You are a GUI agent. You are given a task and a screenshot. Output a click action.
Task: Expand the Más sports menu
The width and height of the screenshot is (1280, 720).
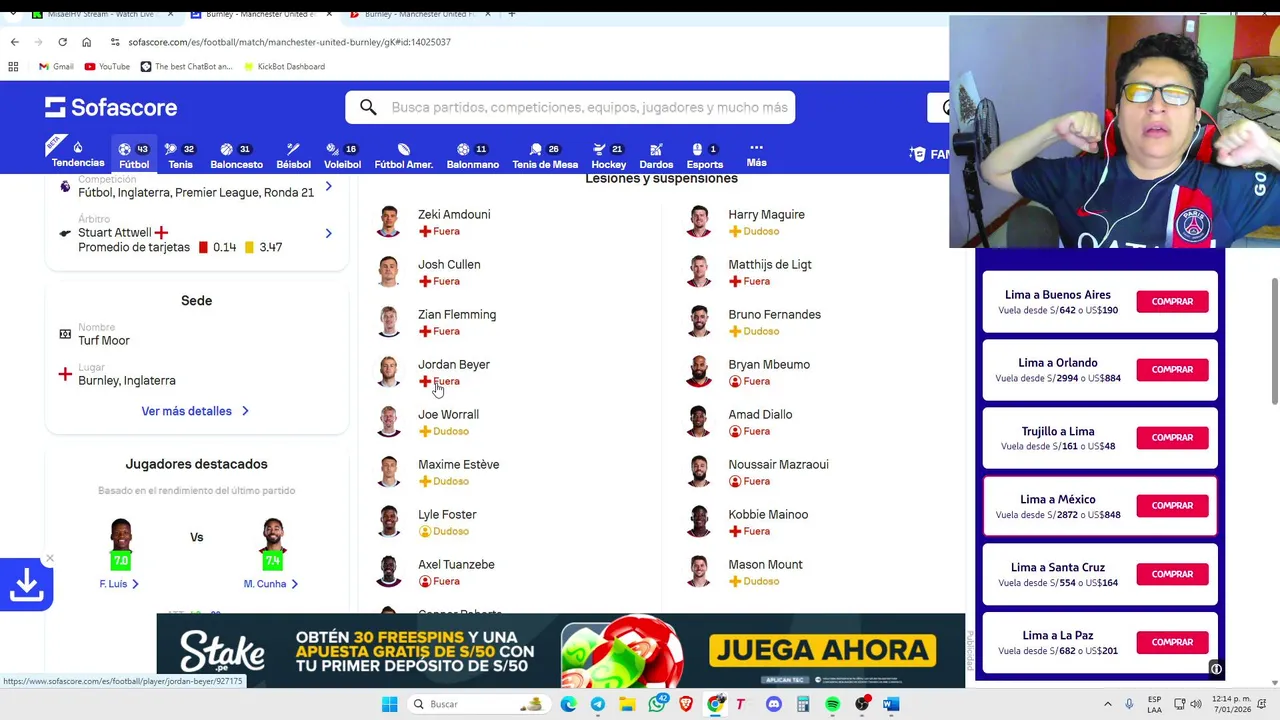(x=756, y=154)
